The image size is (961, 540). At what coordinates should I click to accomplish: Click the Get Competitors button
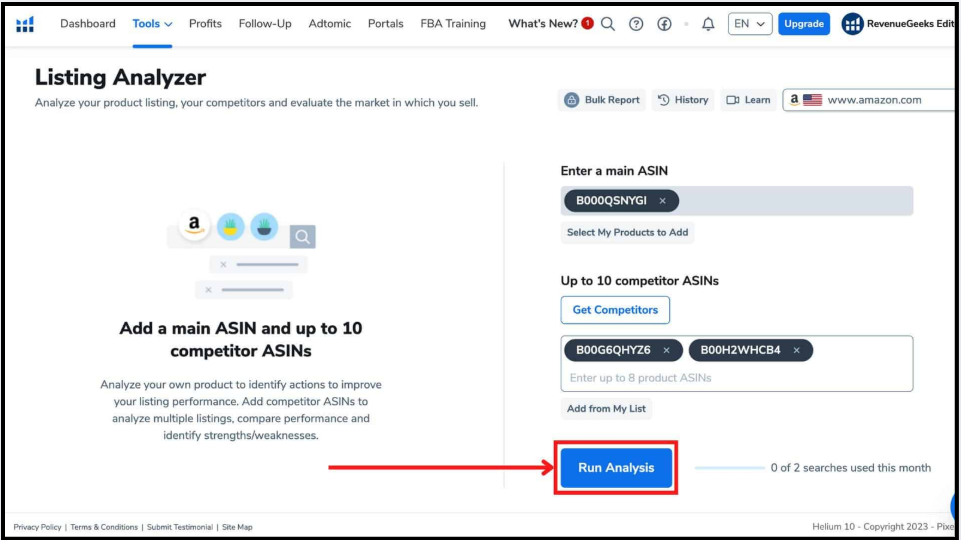[x=615, y=310]
